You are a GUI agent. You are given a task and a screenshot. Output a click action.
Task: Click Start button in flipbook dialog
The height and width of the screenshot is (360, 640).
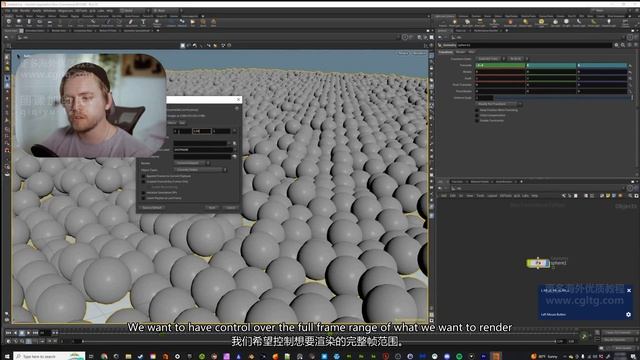point(212,207)
